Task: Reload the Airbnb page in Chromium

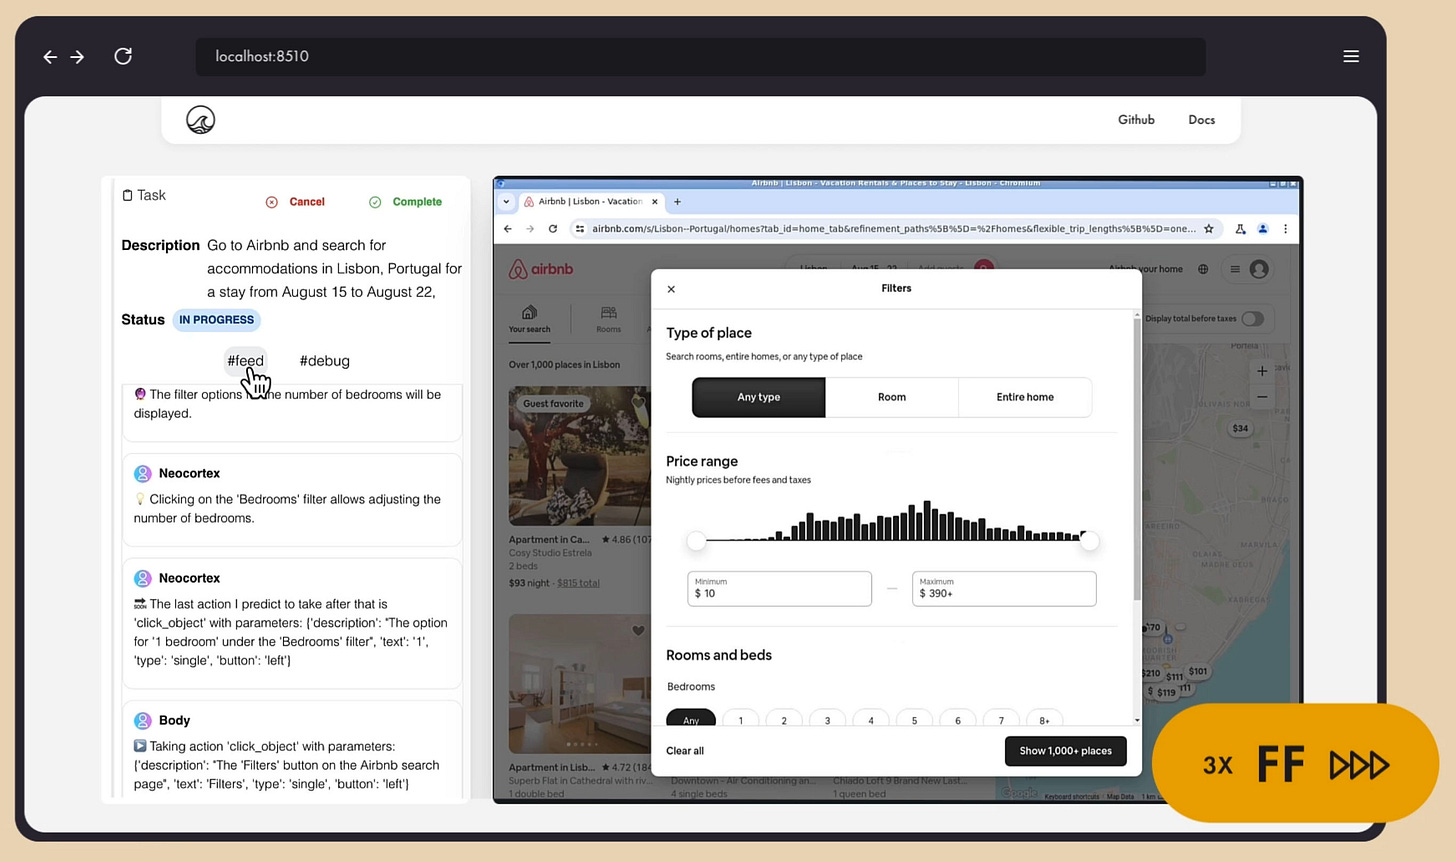Action: 552,229
